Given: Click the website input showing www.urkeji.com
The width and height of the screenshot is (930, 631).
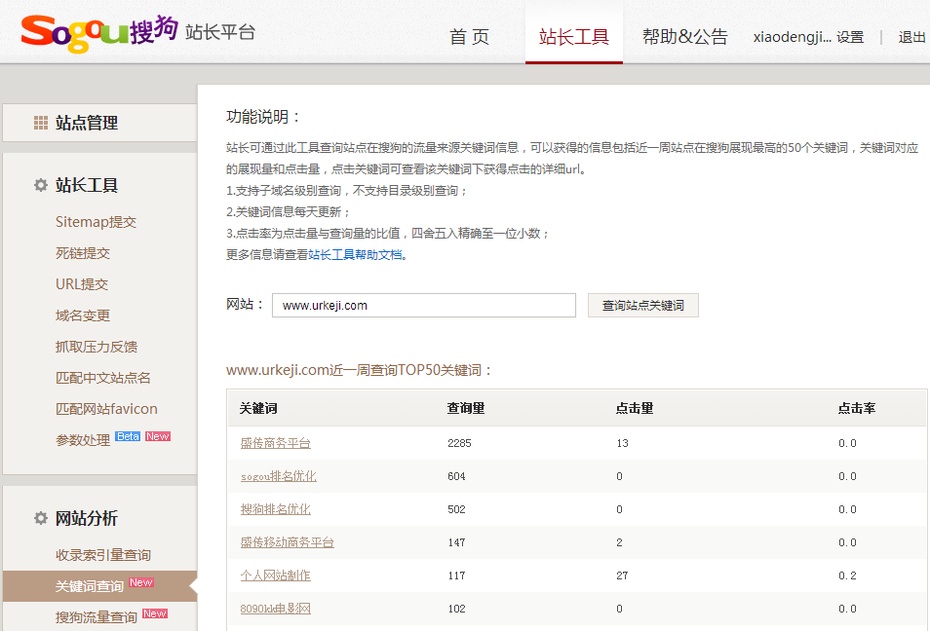Looking at the screenshot, I should coord(424,304).
